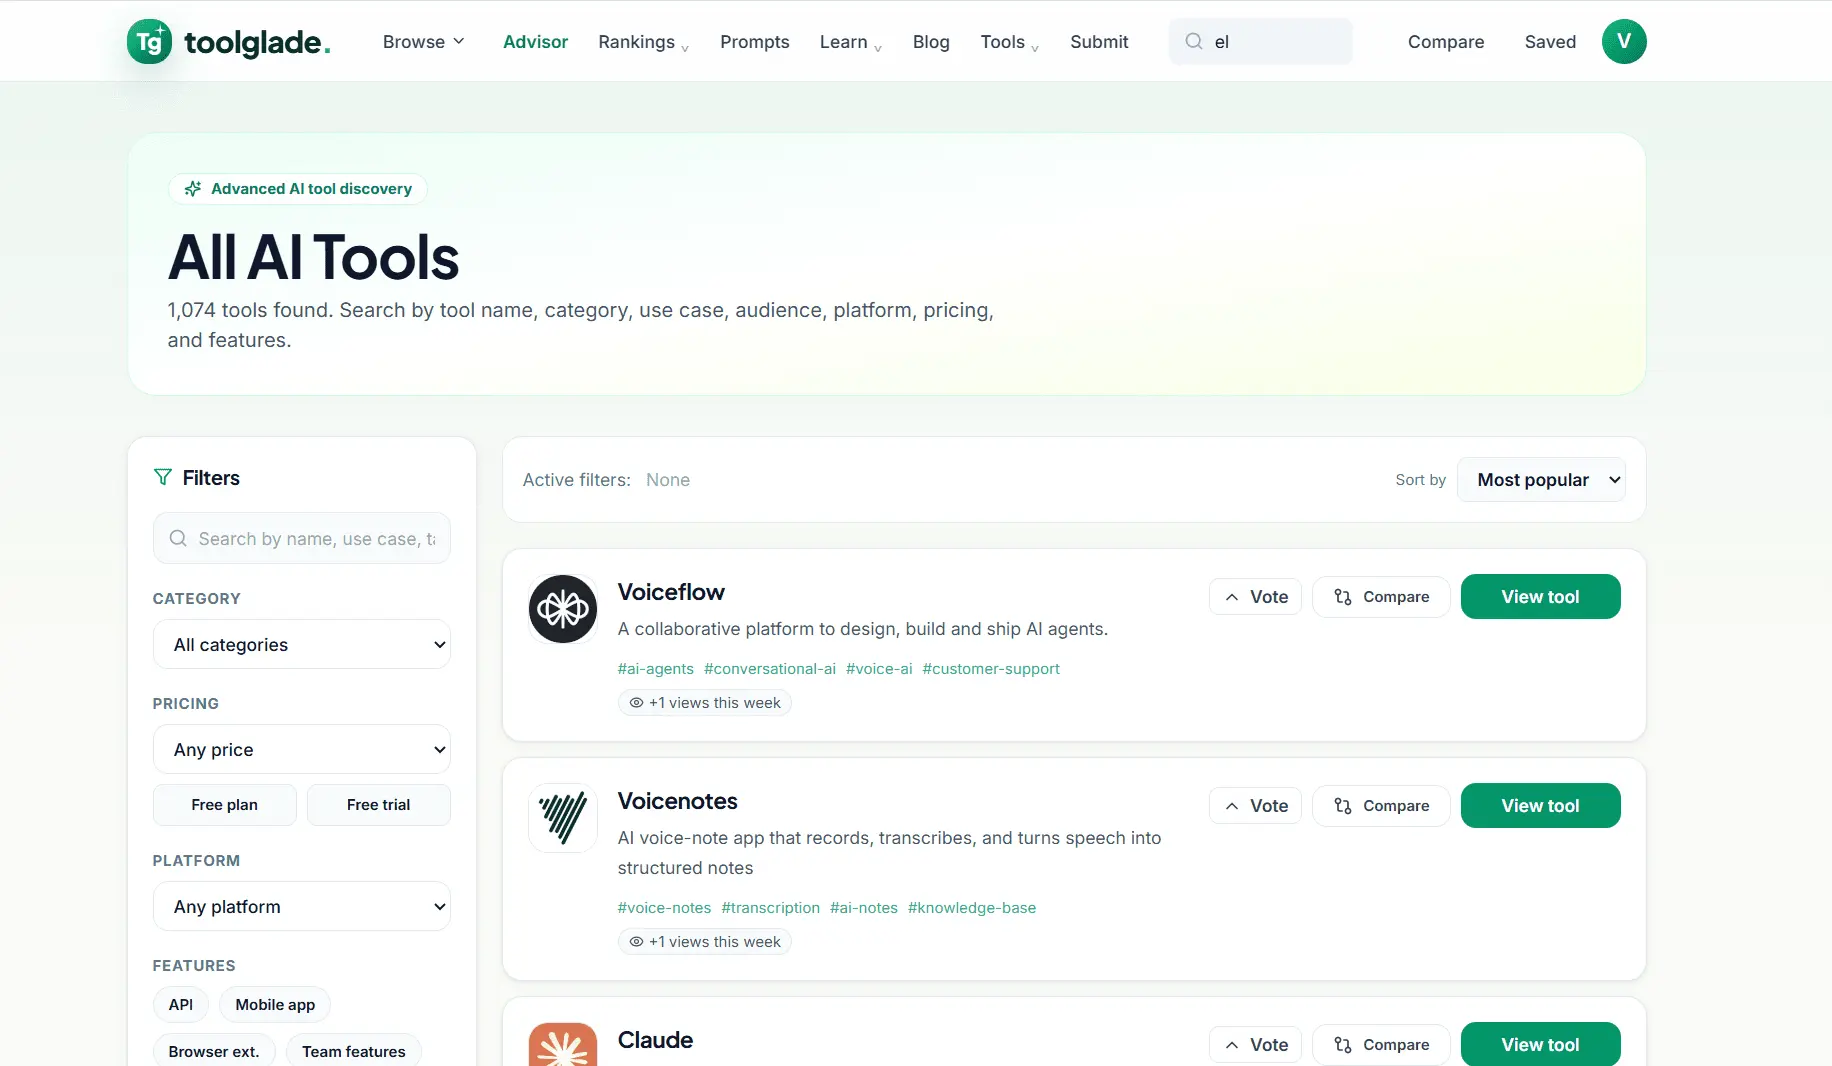This screenshot has height=1066, width=1832.
Task: Upvote Voicenotes with the Vote button
Action: click(1255, 806)
